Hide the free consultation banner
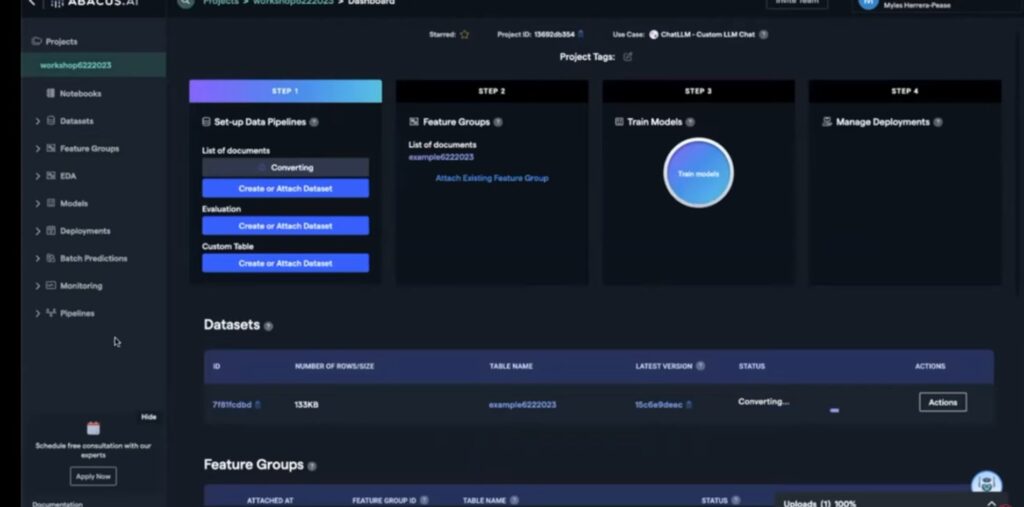The width and height of the screenshot is (1024, 507). 148,417
